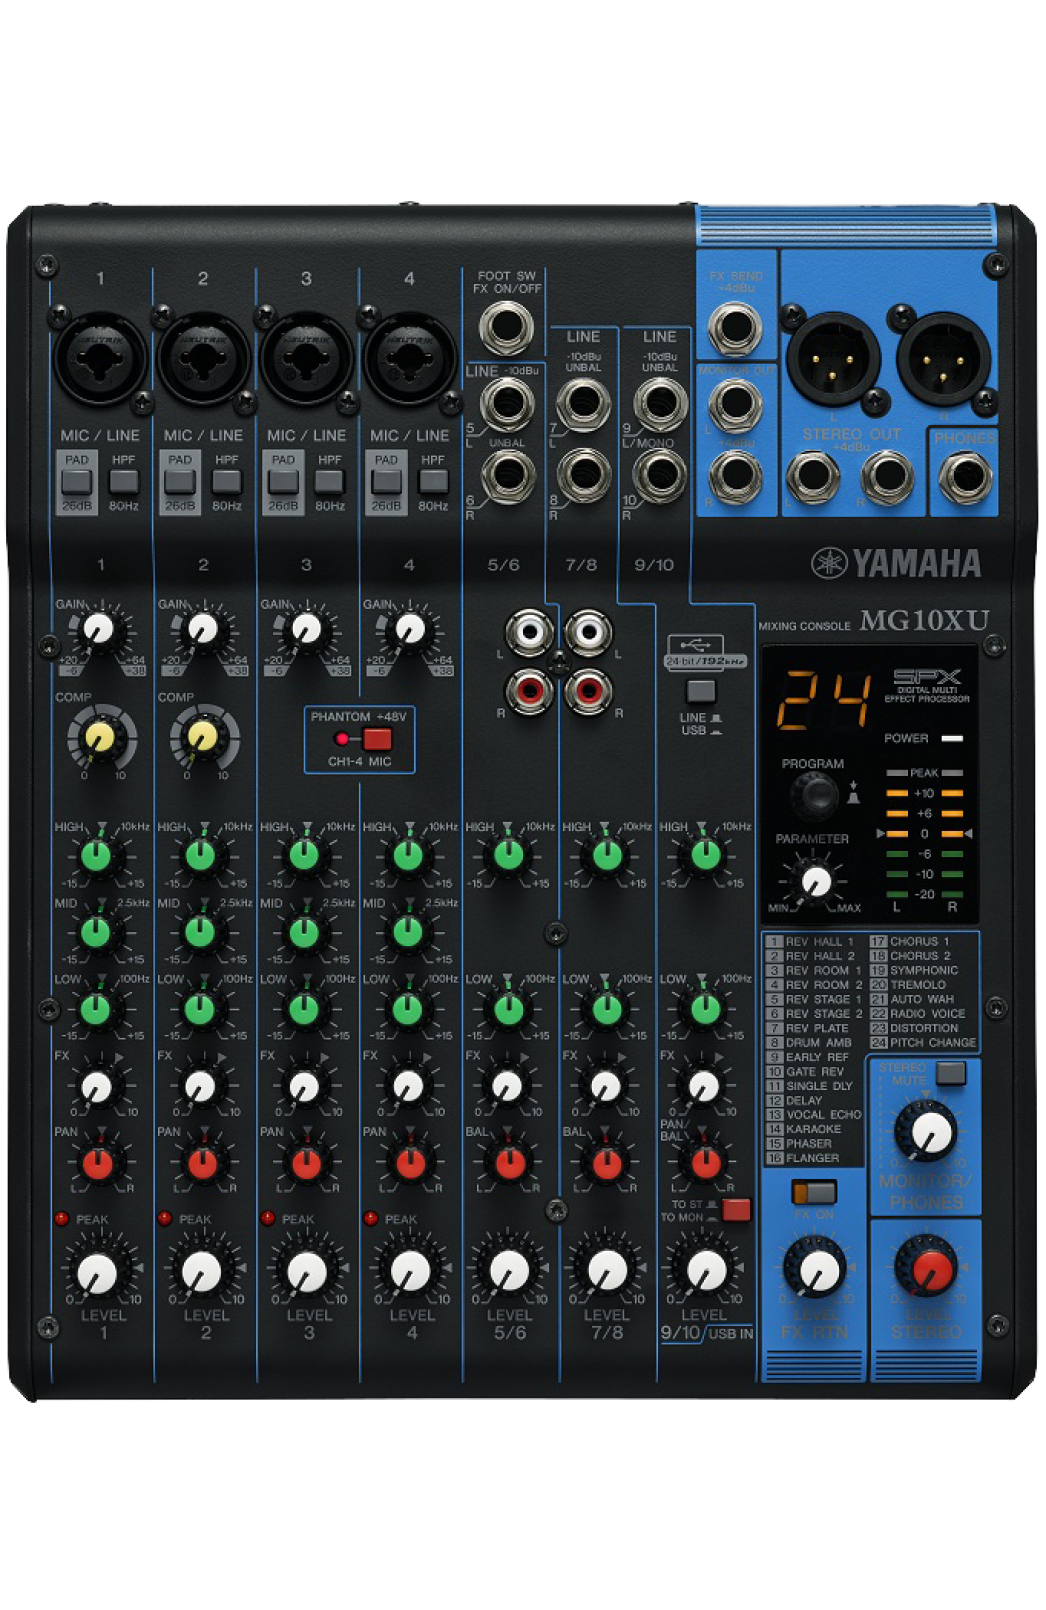The height and width of the screenshot is (1610, 1046).
Task: Click the channel 2 MIC/LINE combo jack
Action: (x=203, y=358)
